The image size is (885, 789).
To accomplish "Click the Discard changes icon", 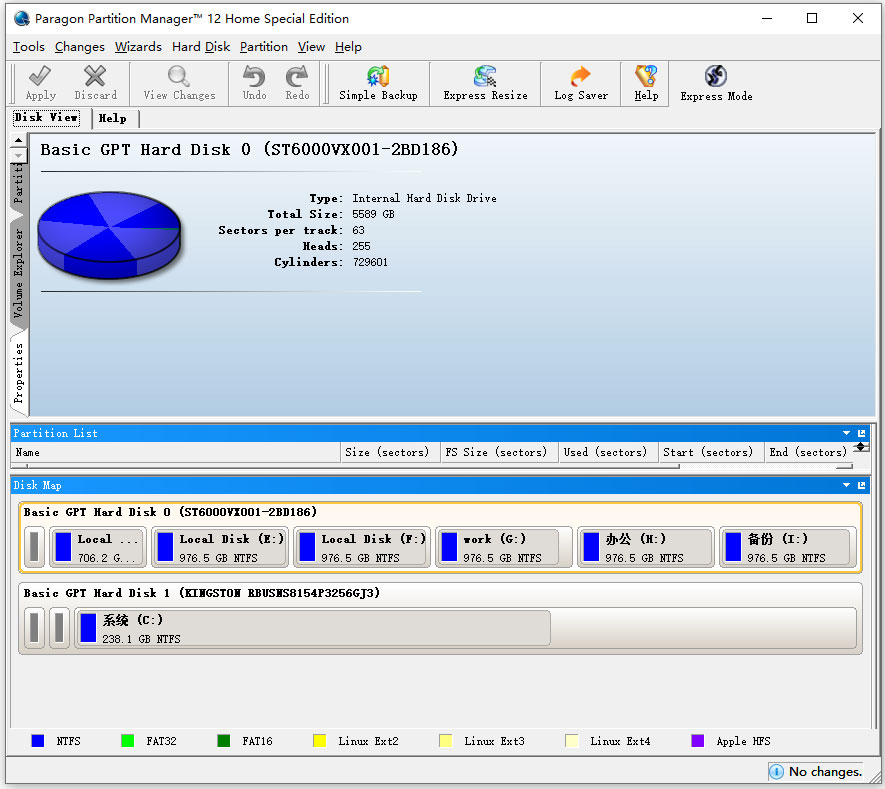I will (95, 83).
